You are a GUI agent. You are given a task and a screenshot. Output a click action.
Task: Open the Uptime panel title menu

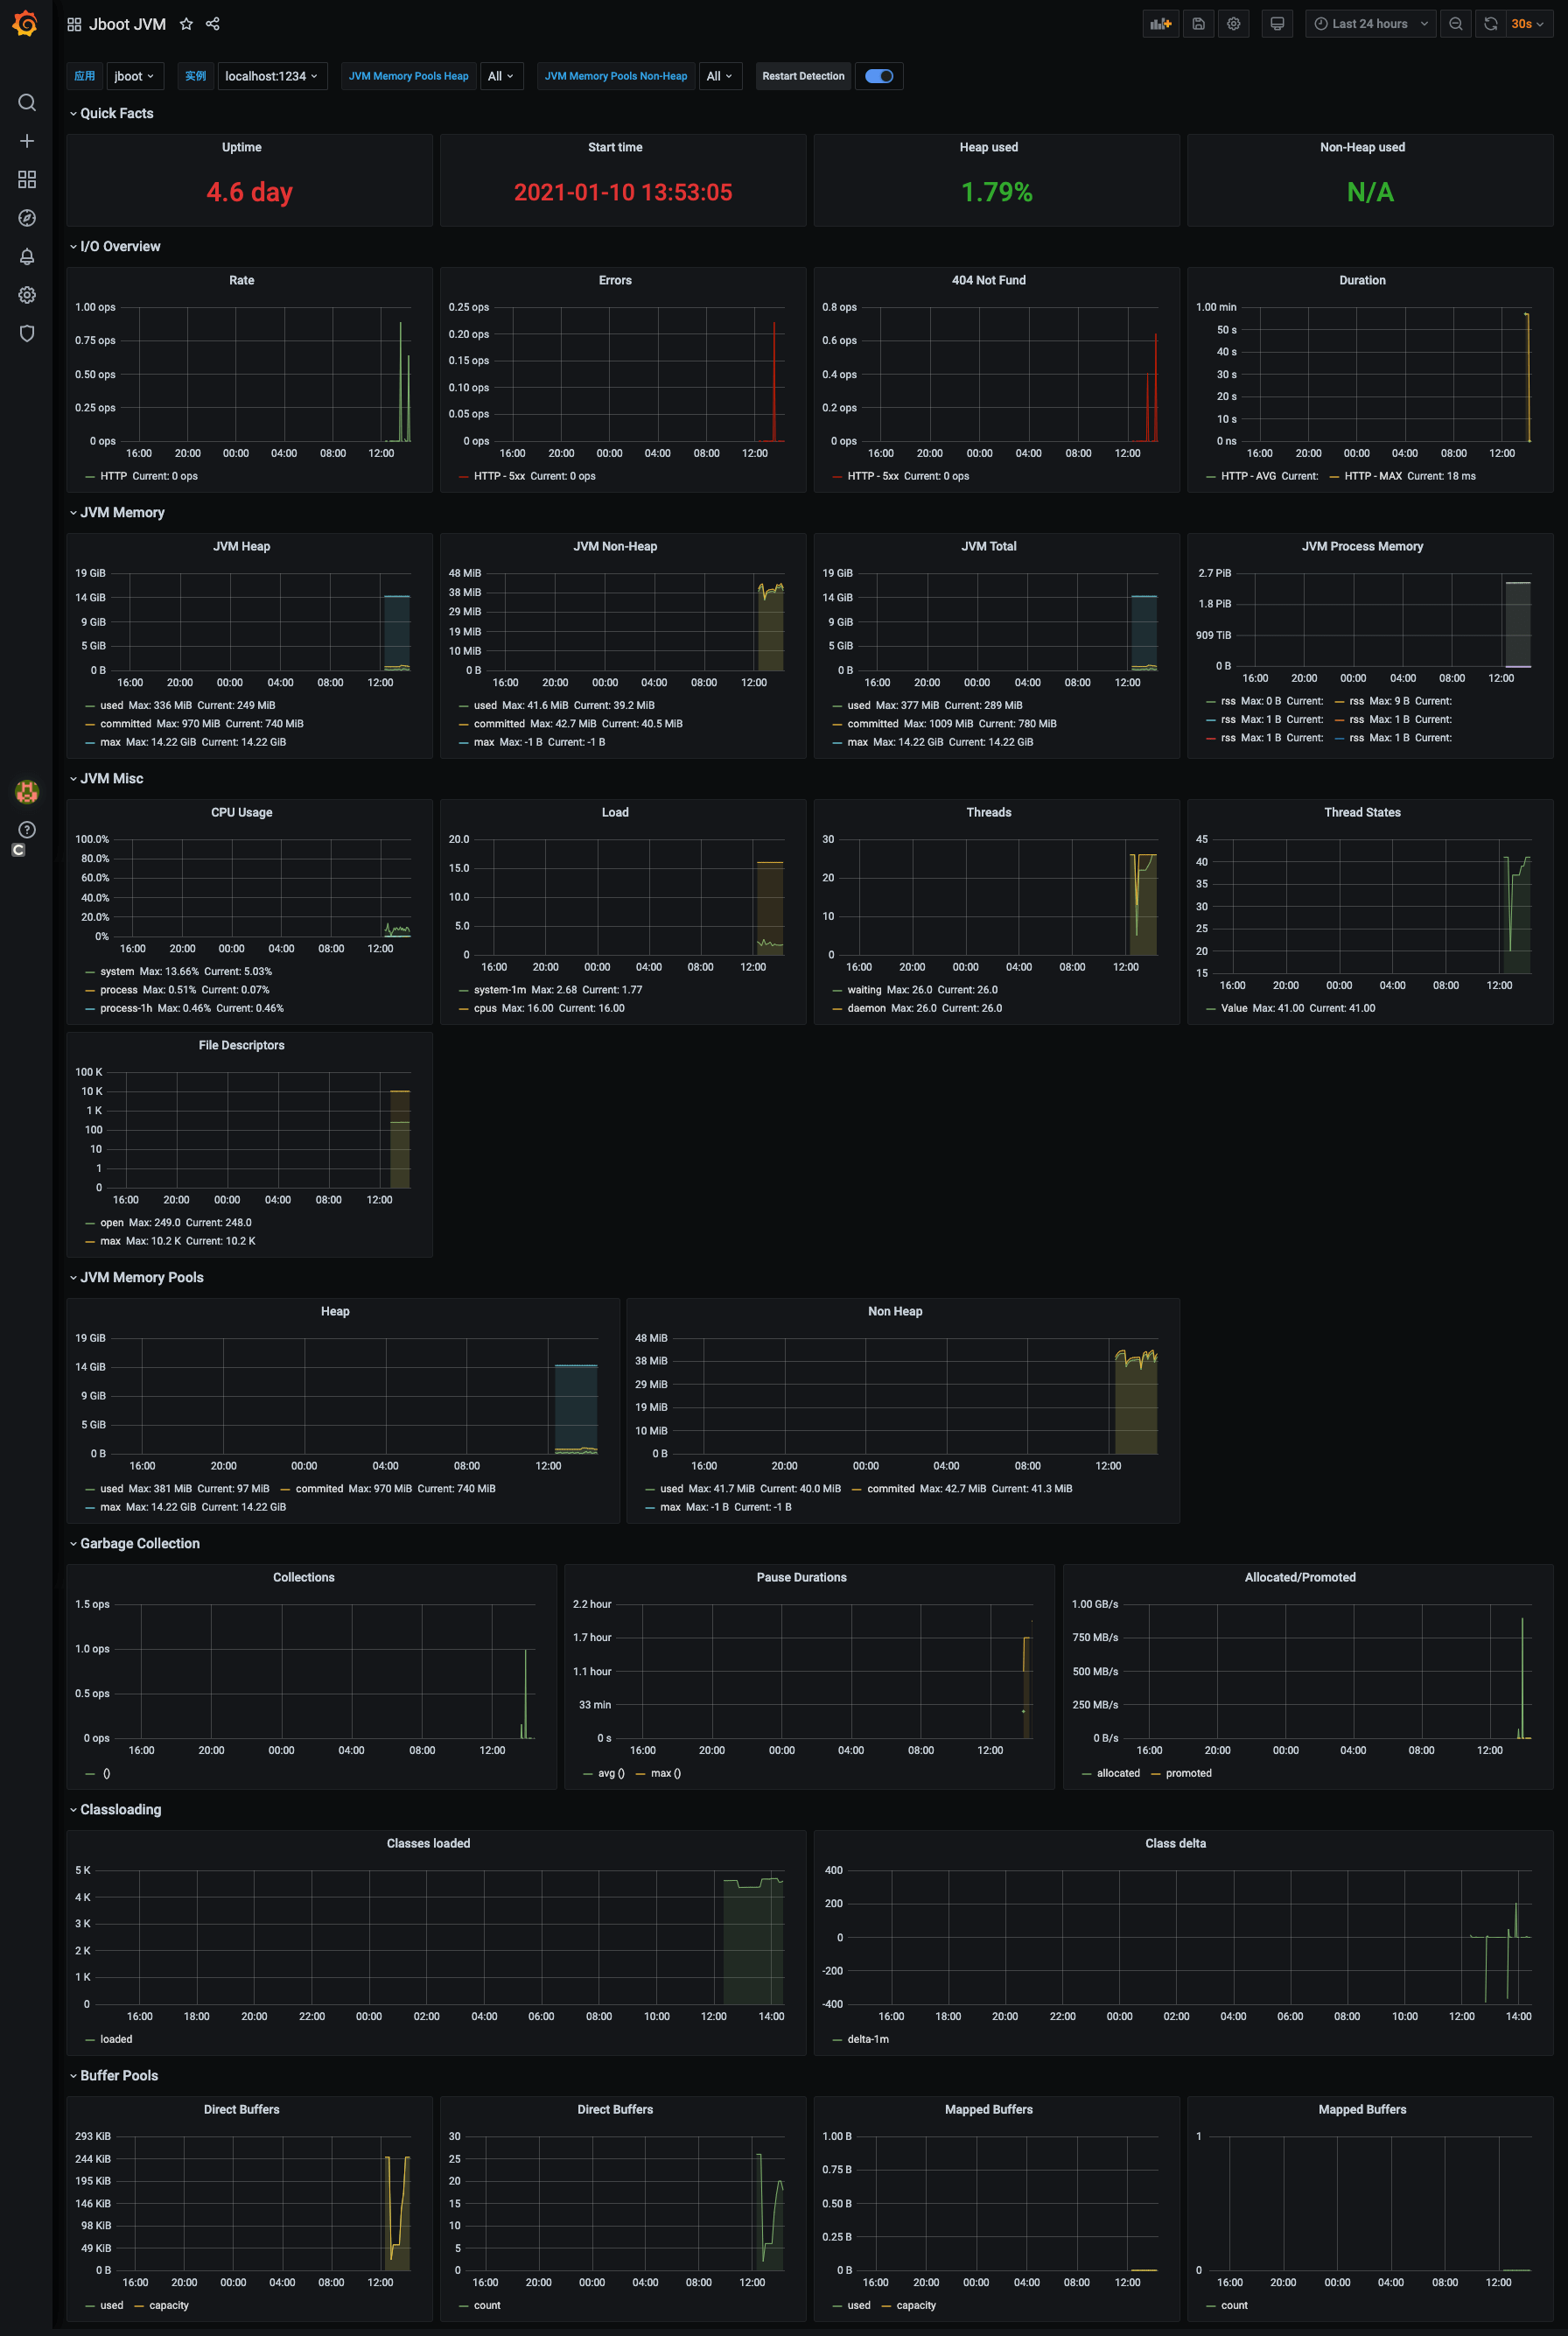(x=242, y=147)
